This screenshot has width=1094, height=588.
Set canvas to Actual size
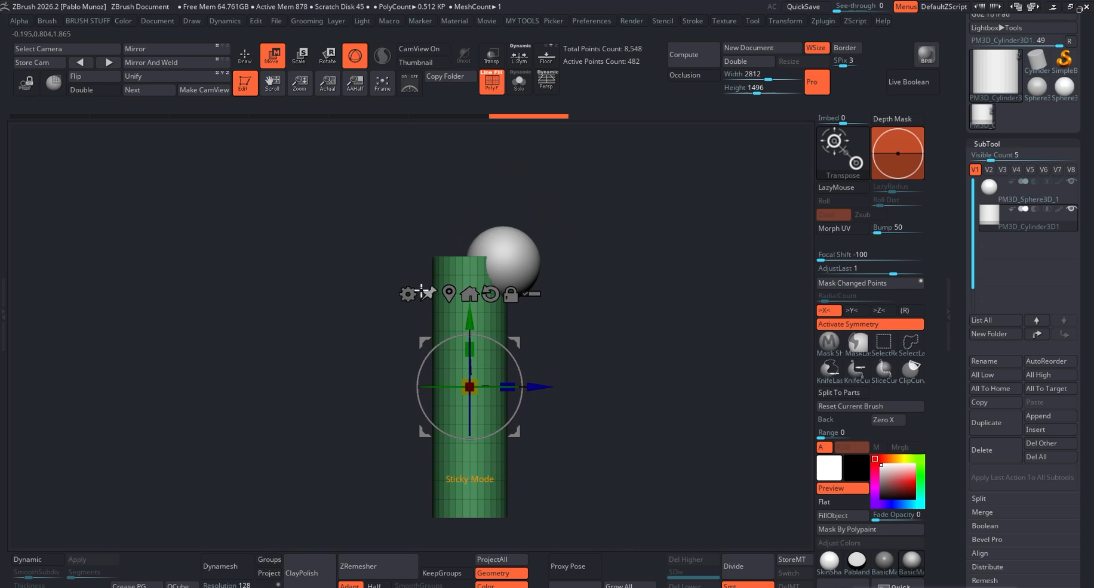327,83
